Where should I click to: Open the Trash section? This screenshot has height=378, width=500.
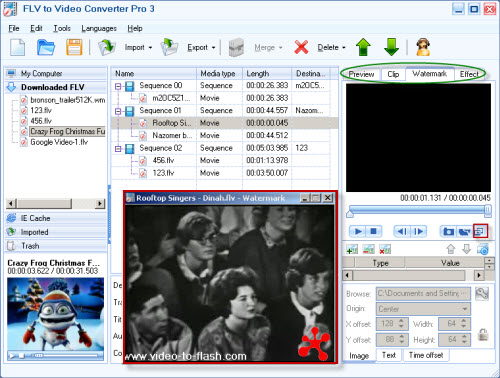(56, 246)
